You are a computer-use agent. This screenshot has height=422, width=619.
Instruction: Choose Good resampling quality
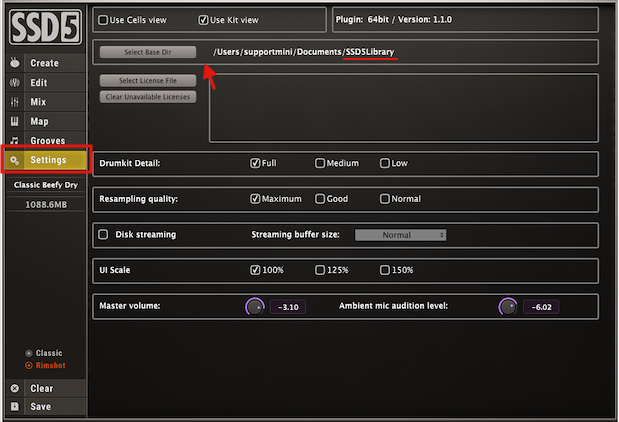(320, 199)
